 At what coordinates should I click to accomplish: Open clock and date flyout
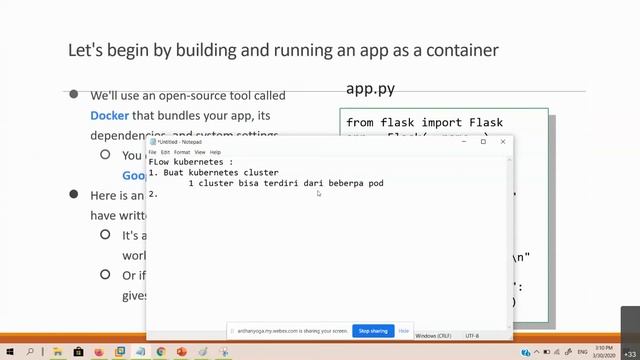pyautogui.click(x=604, y=352)
